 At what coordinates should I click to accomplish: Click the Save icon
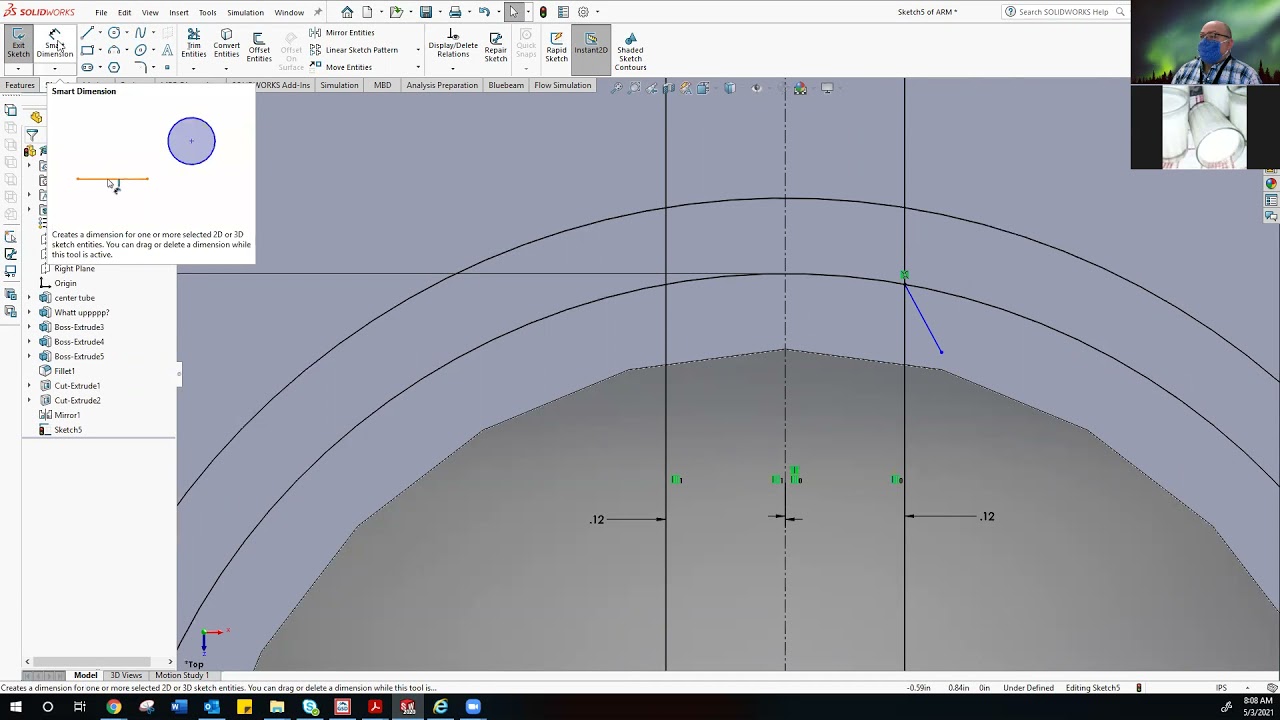click(x=426, y=12)
